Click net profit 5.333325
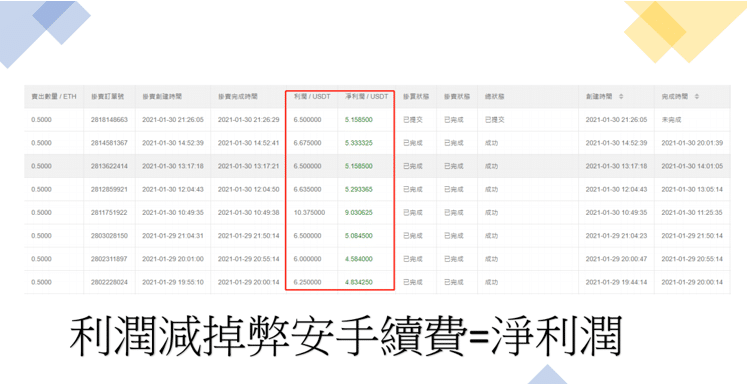The height and width of the screenshot is (384, 747). click(359, 143)
